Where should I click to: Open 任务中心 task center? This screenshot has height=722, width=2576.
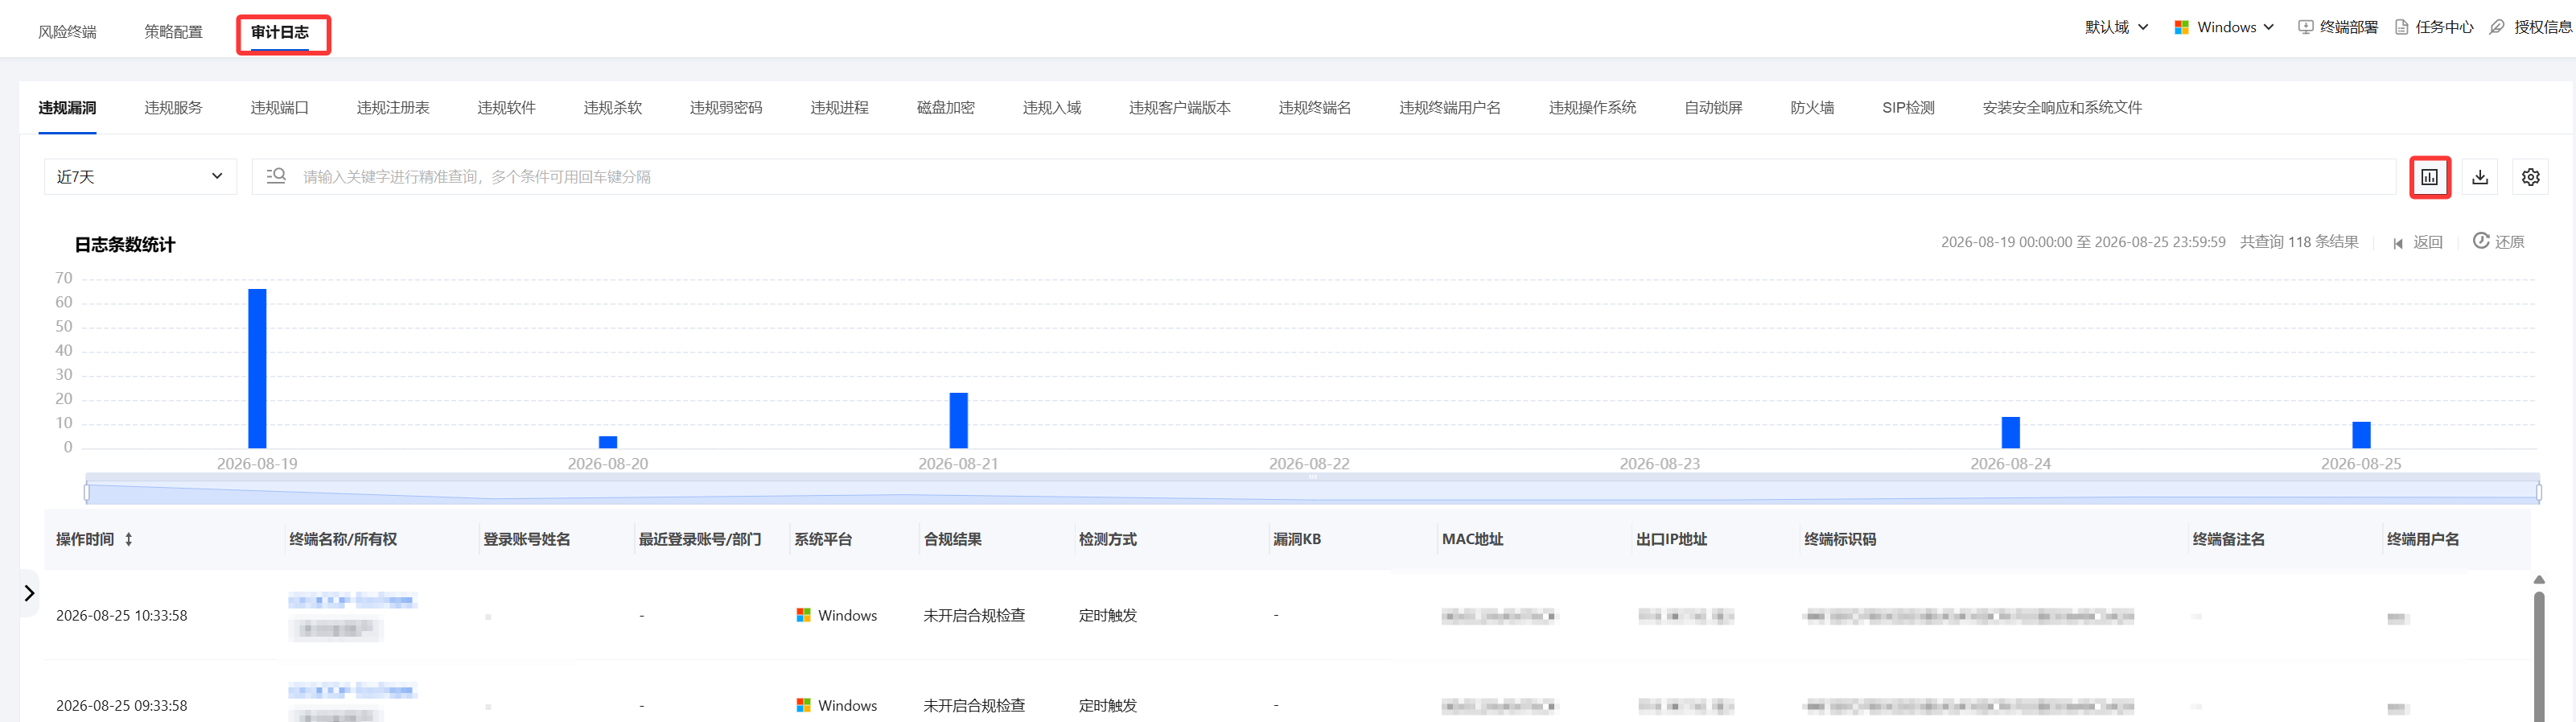[x=2434, y=27]
